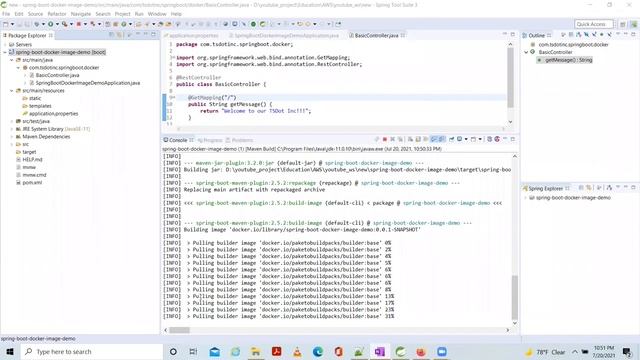This screenshot has height=360, width=640.
Task: Switch to SpringBootDockerImageDemoApplication.java editor tab
Action: click(286, 36)
